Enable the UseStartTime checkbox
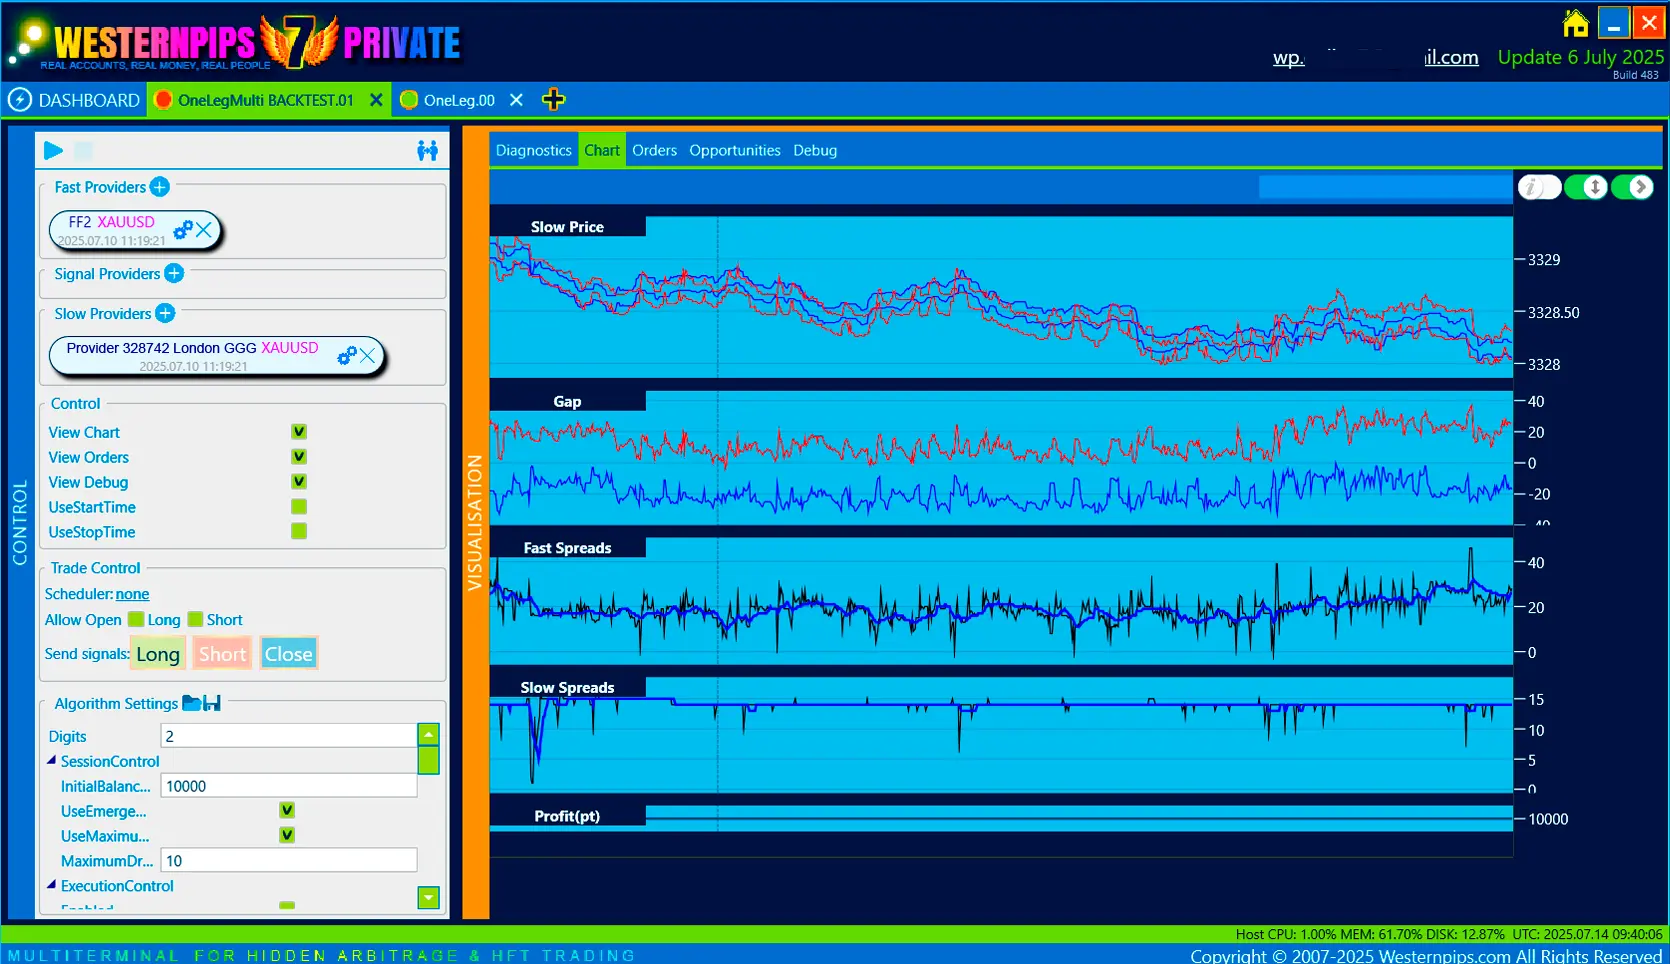The image size is (1670, 964). (x=299, y=507)
